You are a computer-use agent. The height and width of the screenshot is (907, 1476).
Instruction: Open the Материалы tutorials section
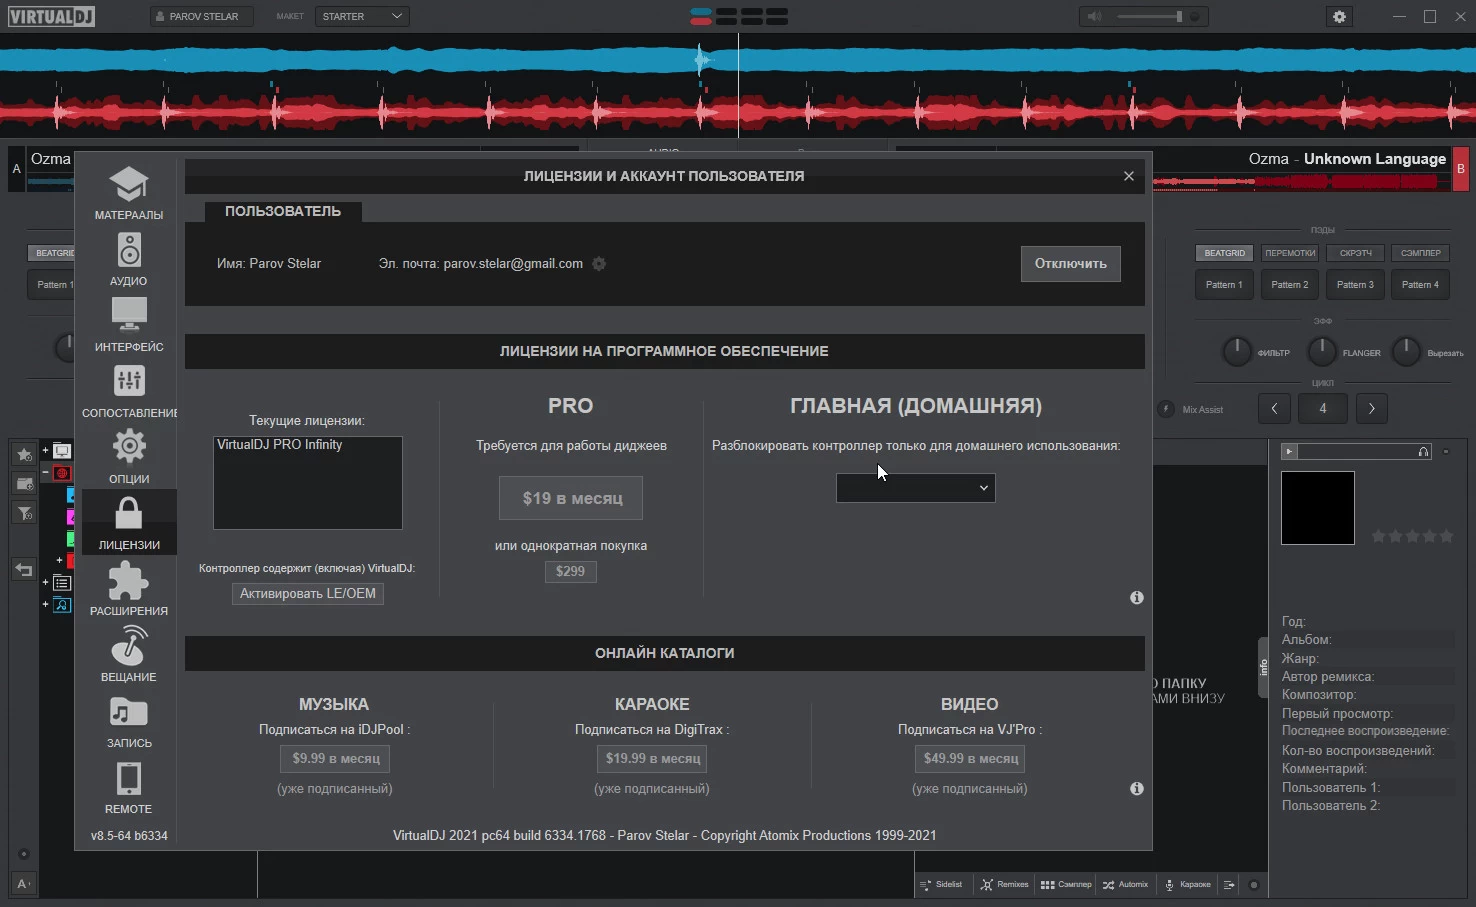128,193
